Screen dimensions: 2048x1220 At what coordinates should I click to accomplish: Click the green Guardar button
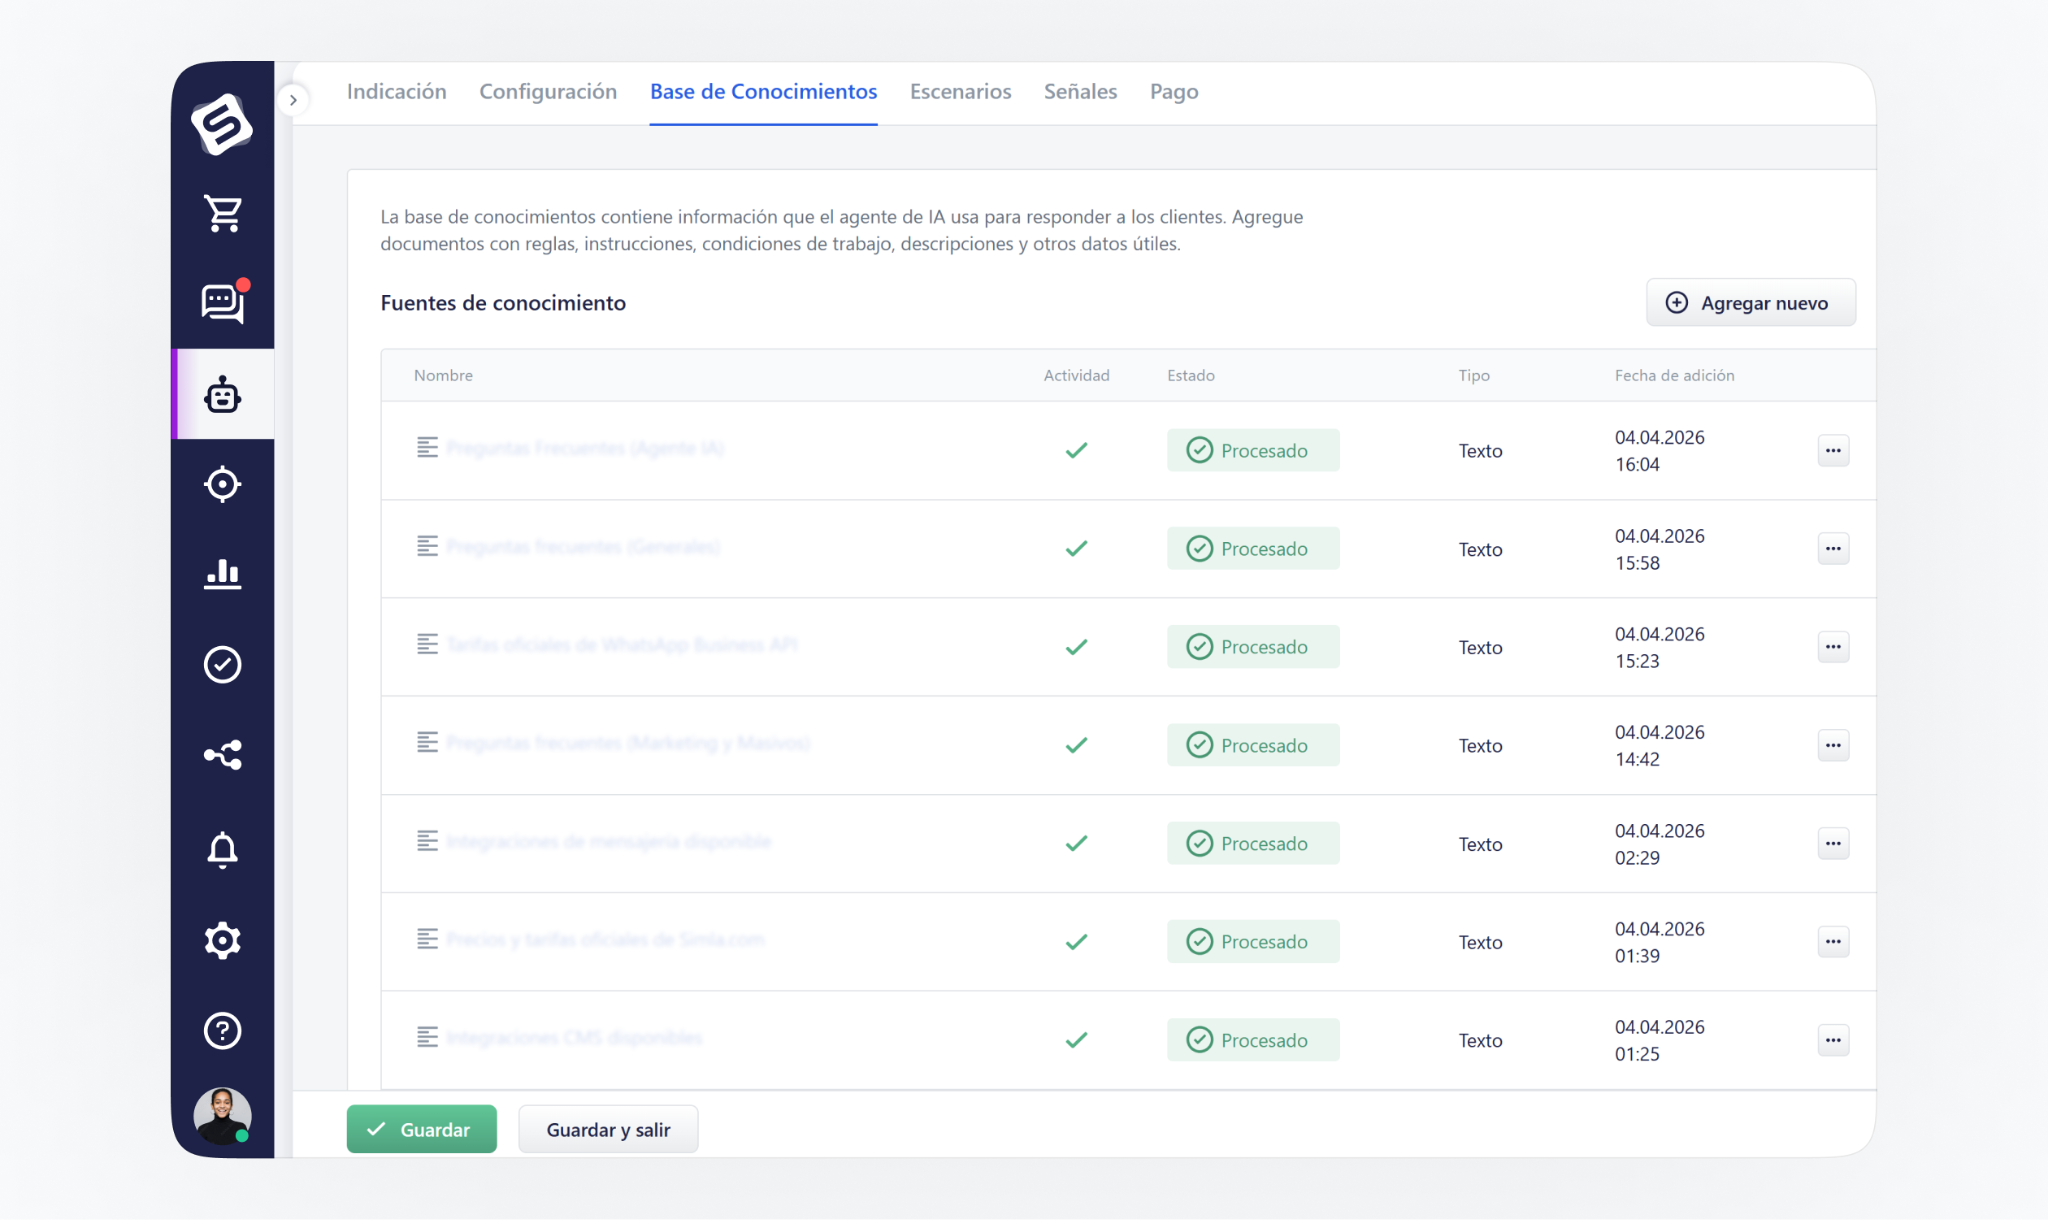click(x=421, y=1129)
